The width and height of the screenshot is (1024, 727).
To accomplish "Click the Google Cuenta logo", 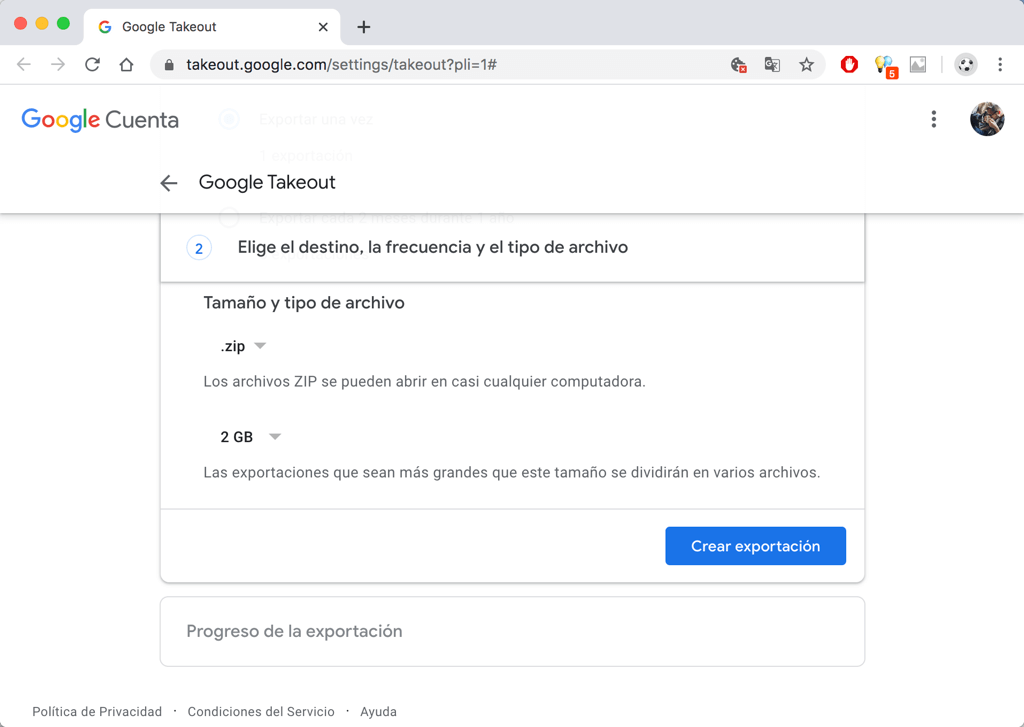I will pos(100,120).
